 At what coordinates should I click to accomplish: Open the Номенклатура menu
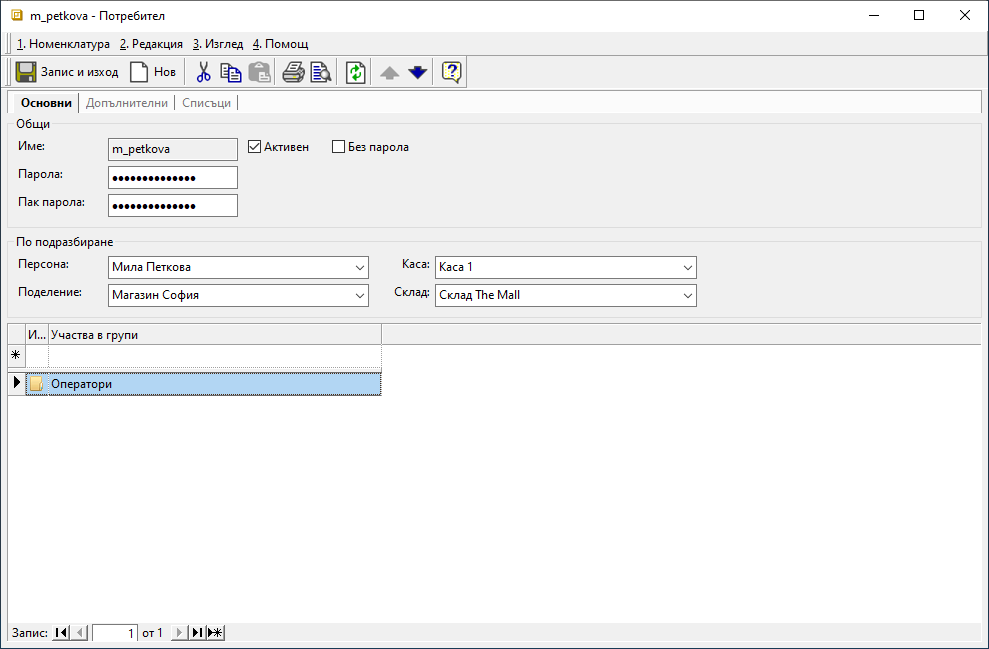click(63, 44)
